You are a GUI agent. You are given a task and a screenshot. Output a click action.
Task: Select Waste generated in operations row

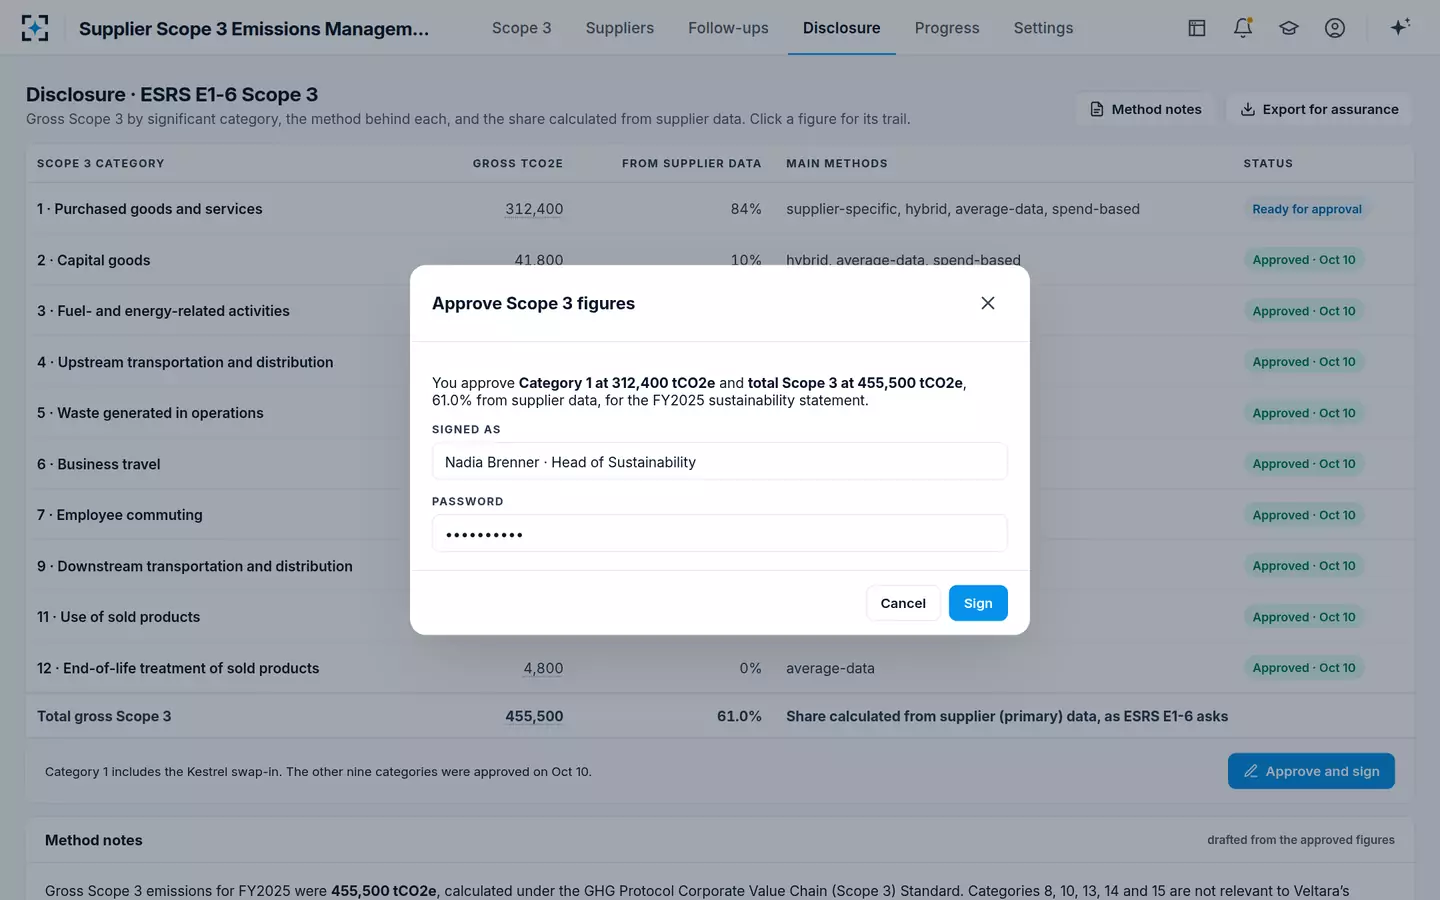click(720, 413)
